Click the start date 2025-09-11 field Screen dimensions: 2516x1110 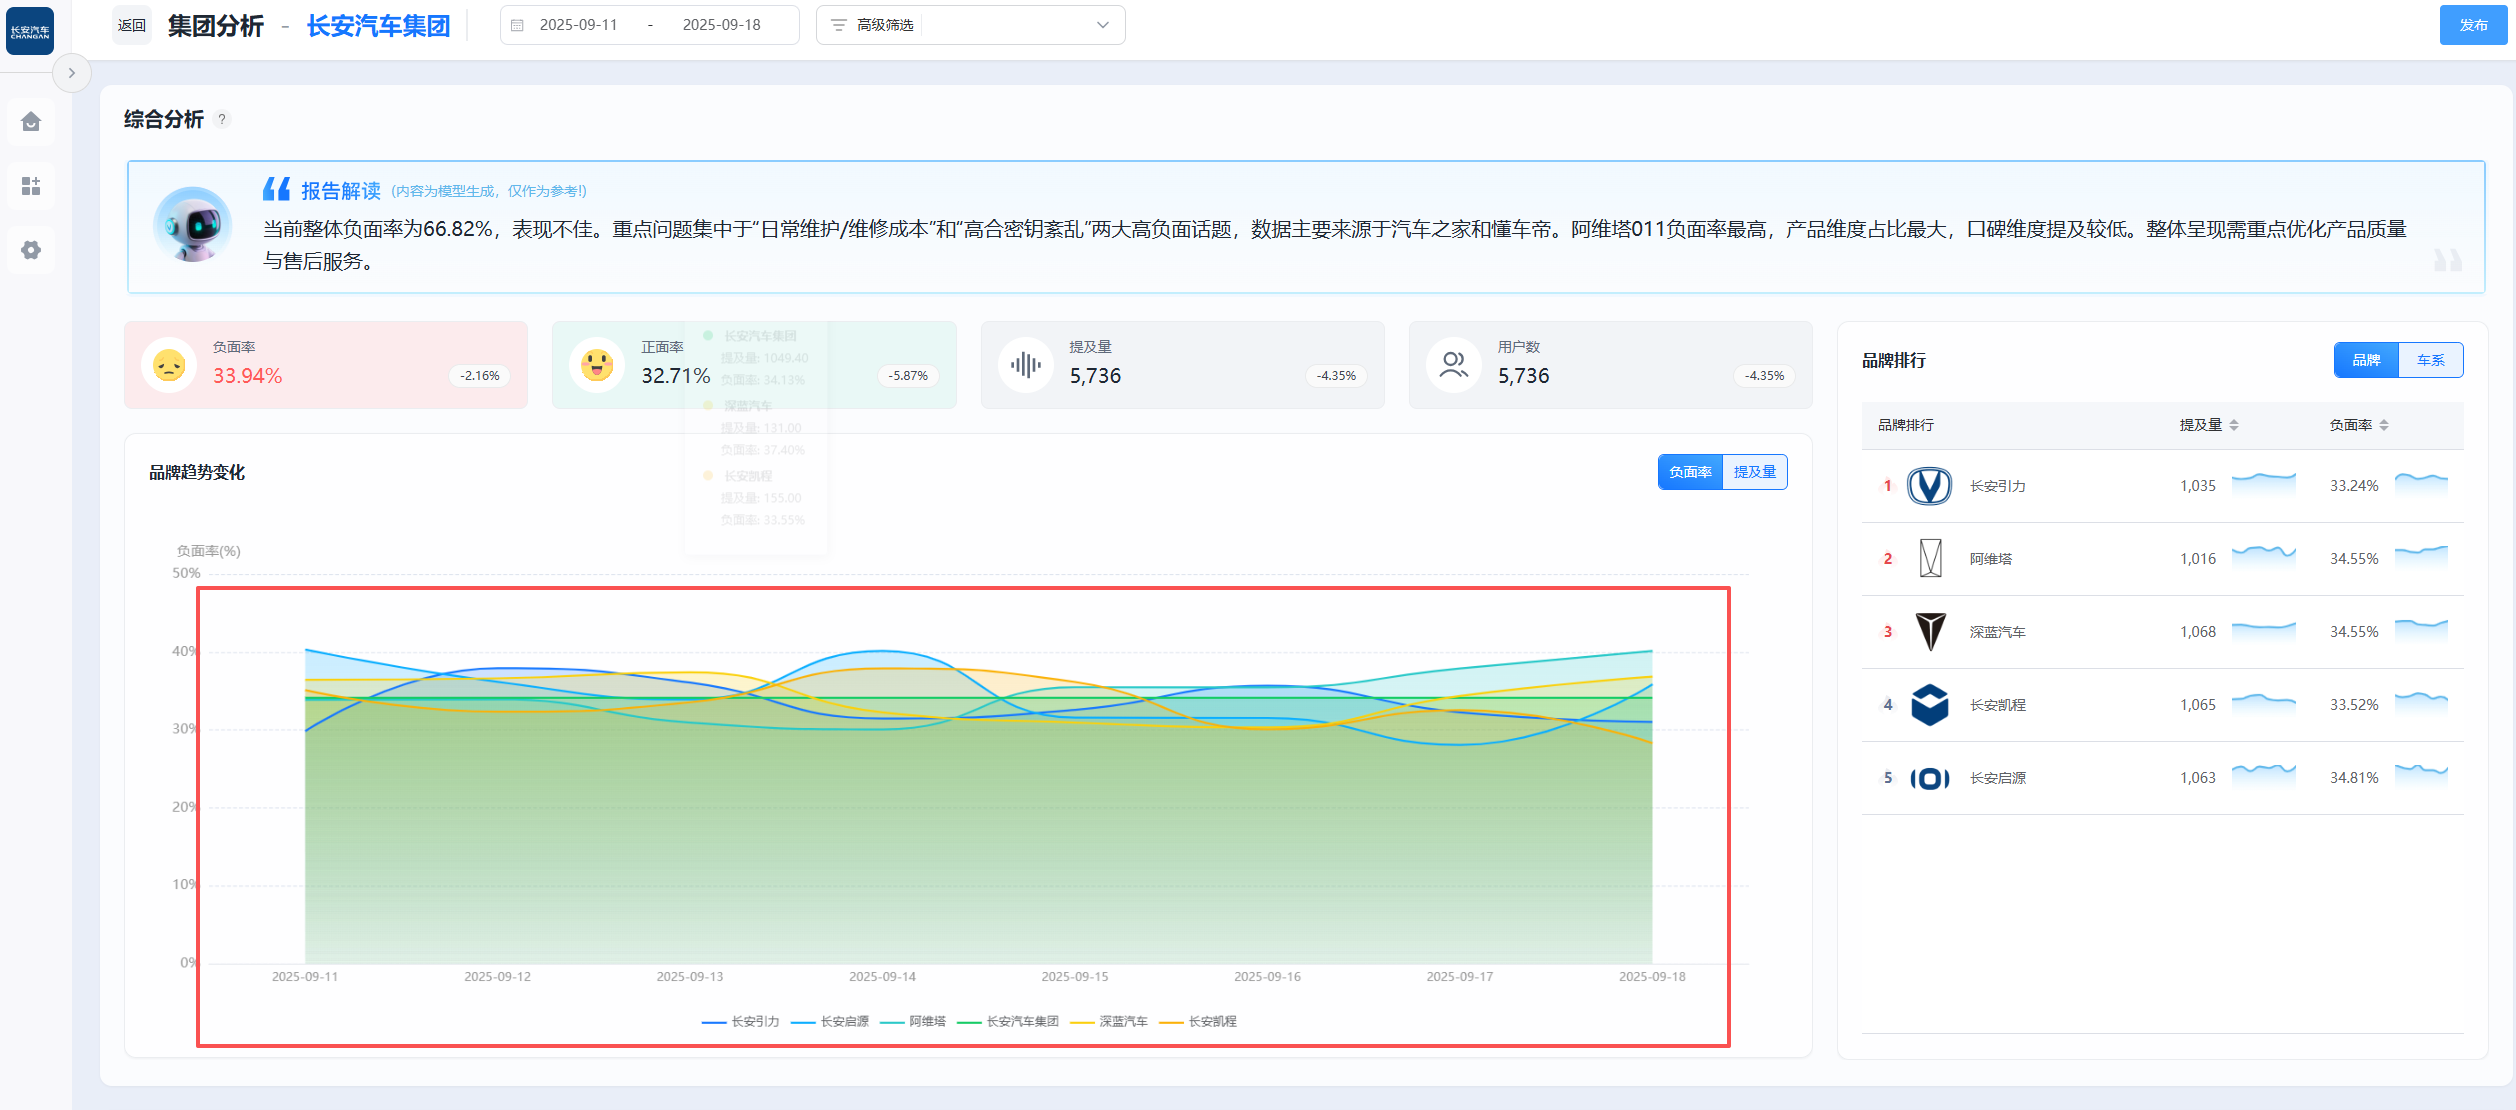(578, 25)
